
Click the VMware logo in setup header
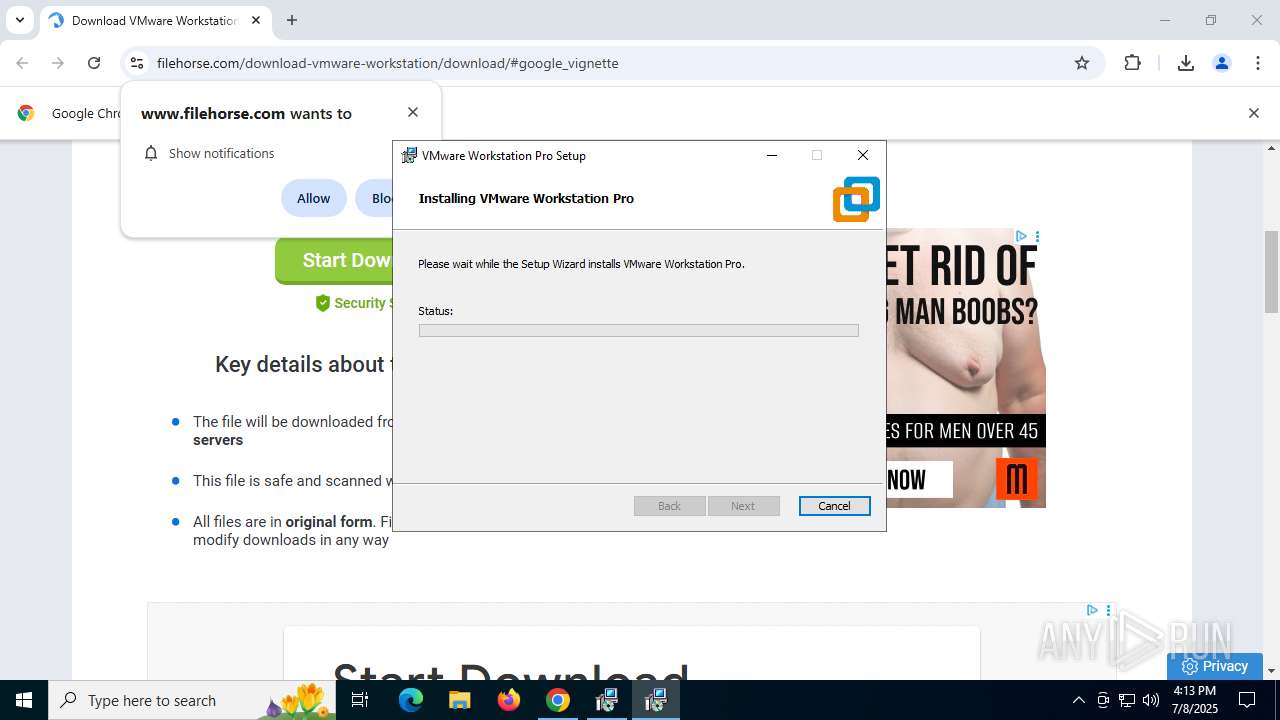tap(856, 199)
